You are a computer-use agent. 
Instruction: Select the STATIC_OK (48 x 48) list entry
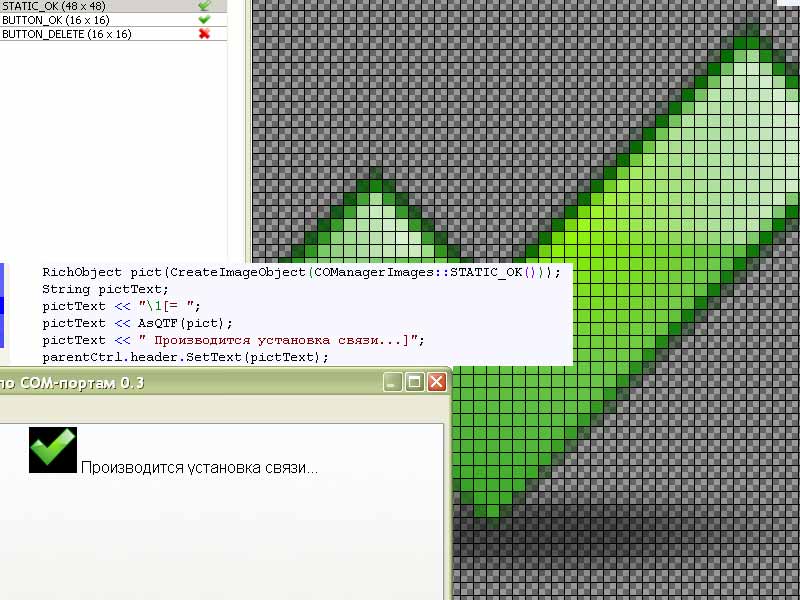pos(56,6)
